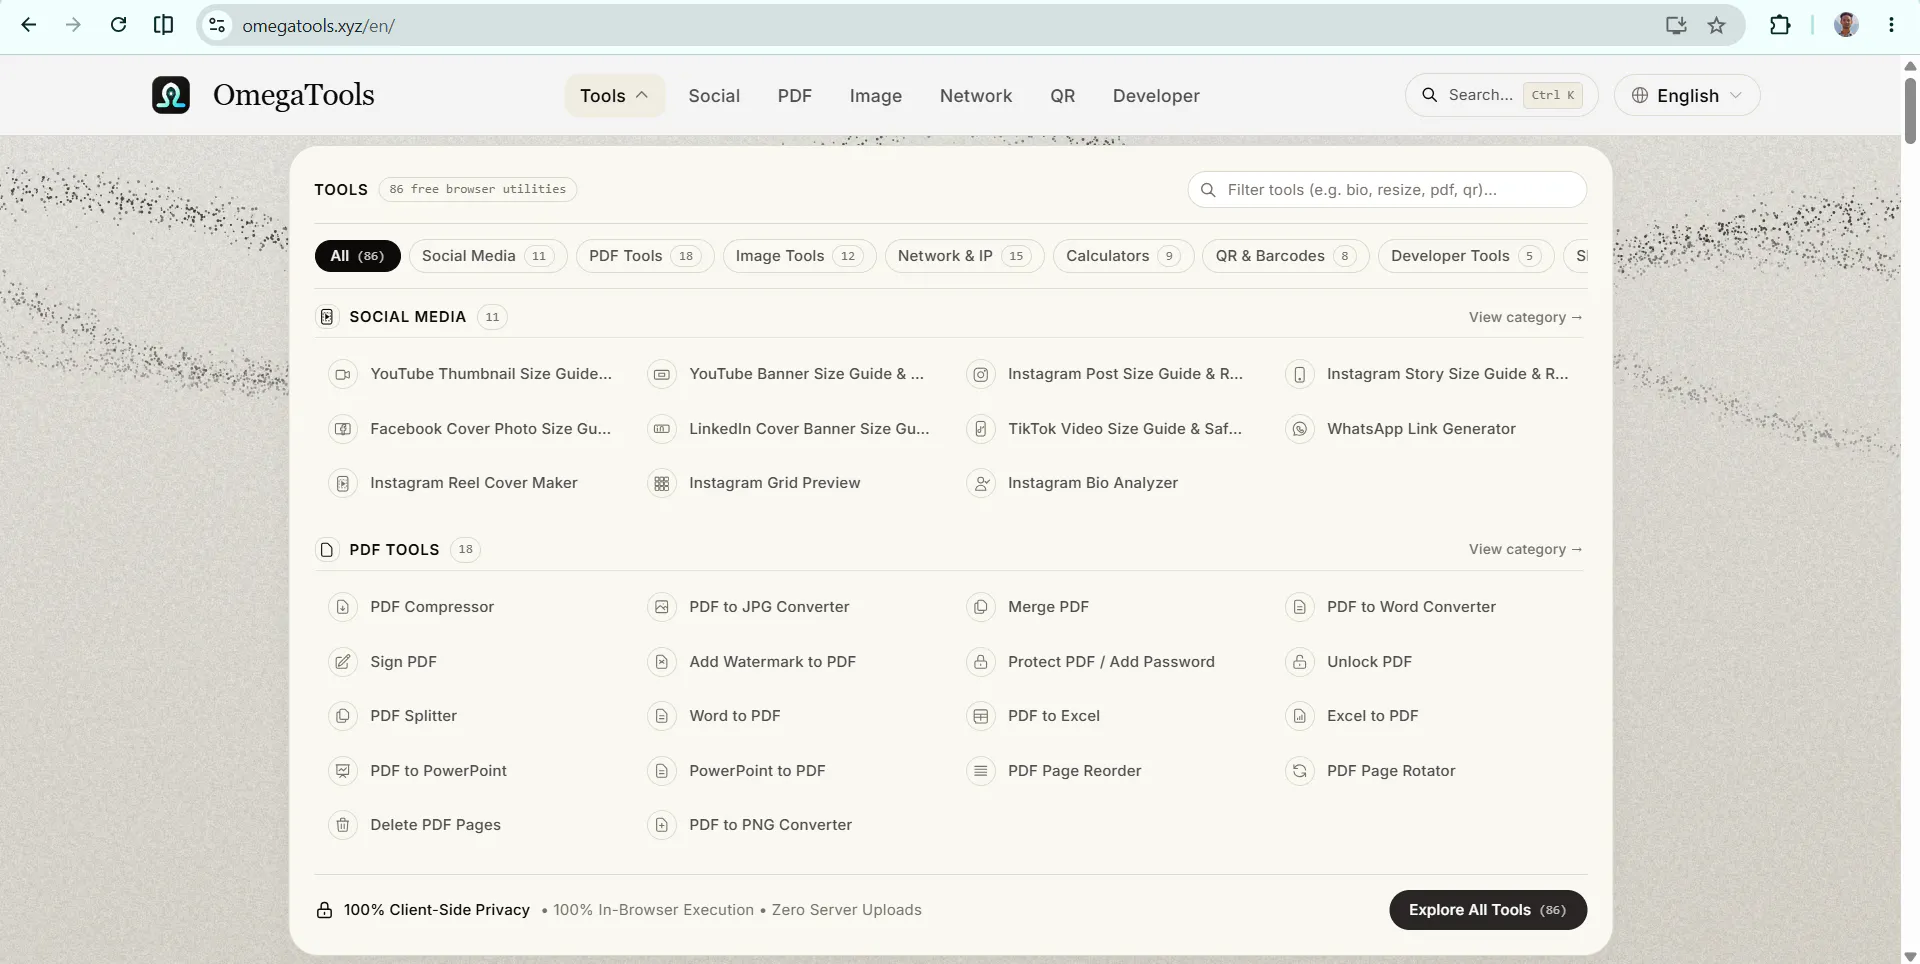Click the Sign PDF pencil icon

coord(343,662)
